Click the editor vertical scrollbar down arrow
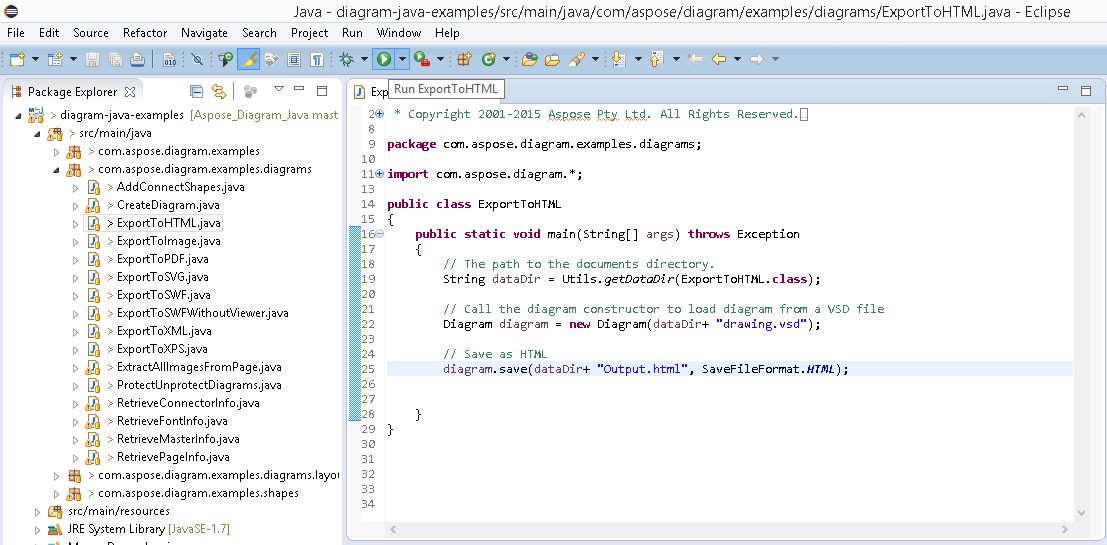This screenshot has width=1107, height=545. pyautogui.click(x=1080, y=513)
